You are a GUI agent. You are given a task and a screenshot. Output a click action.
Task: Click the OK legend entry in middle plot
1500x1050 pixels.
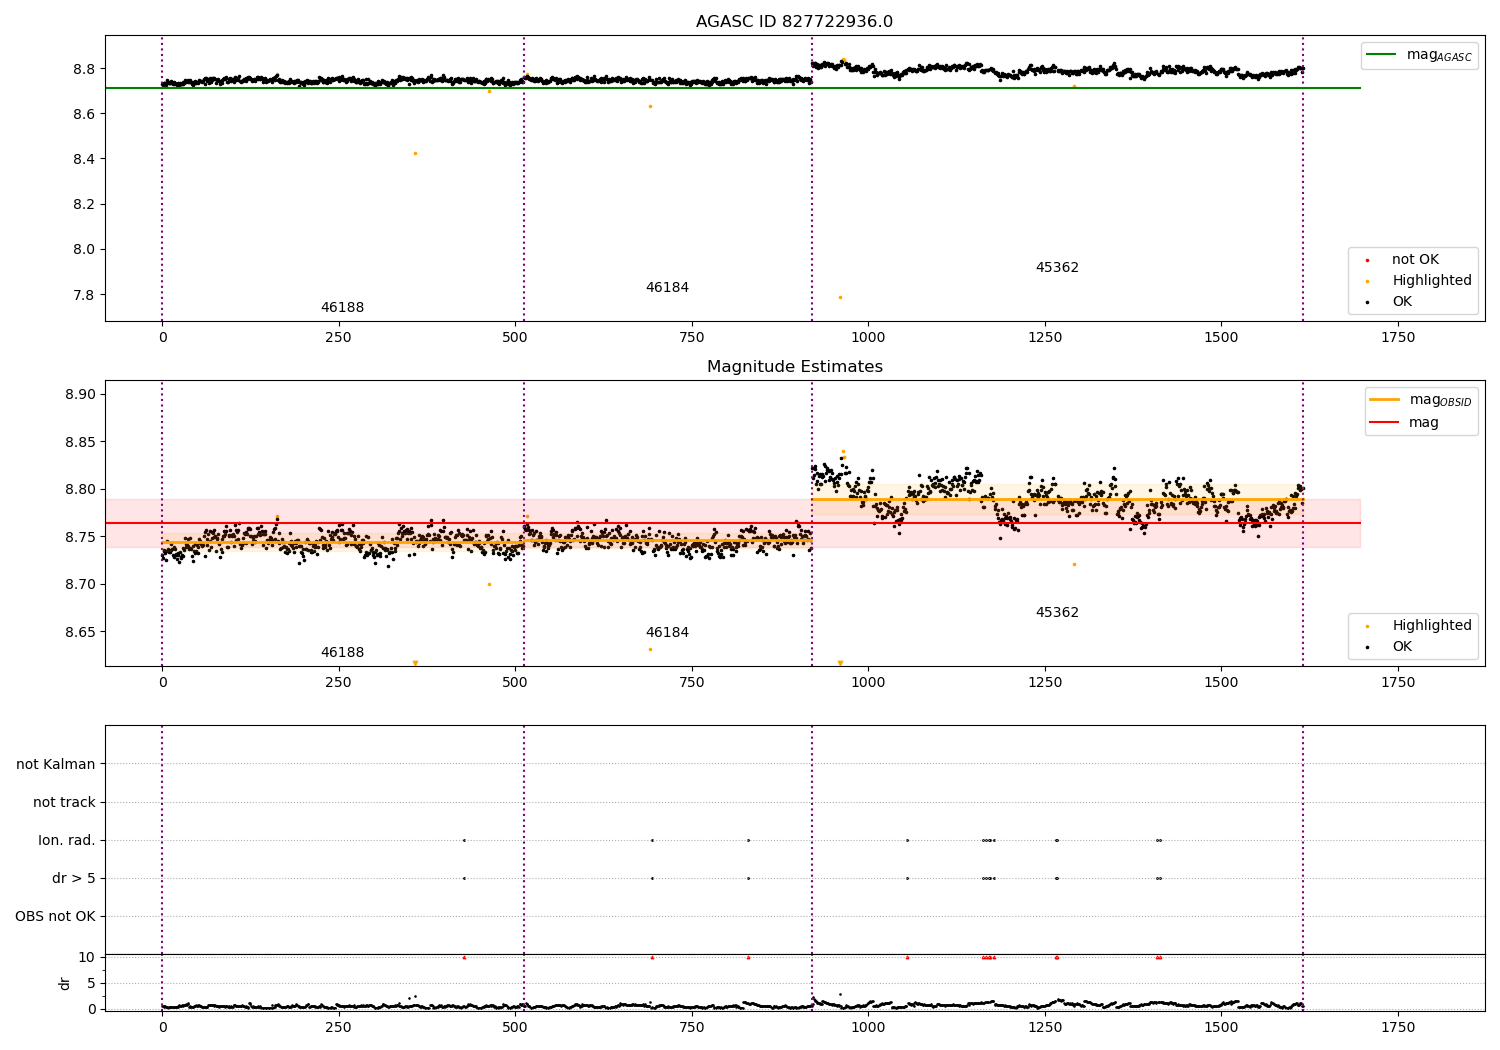coord(1402,647)
